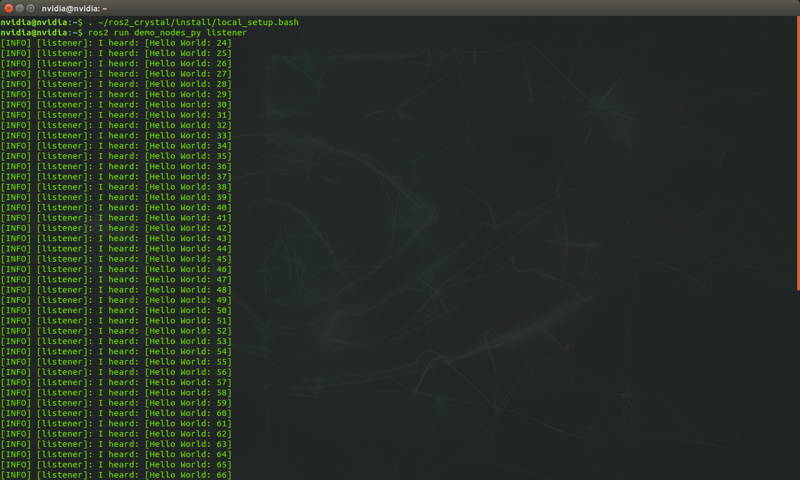Select the line Hello World: 41

pos(116,218)
